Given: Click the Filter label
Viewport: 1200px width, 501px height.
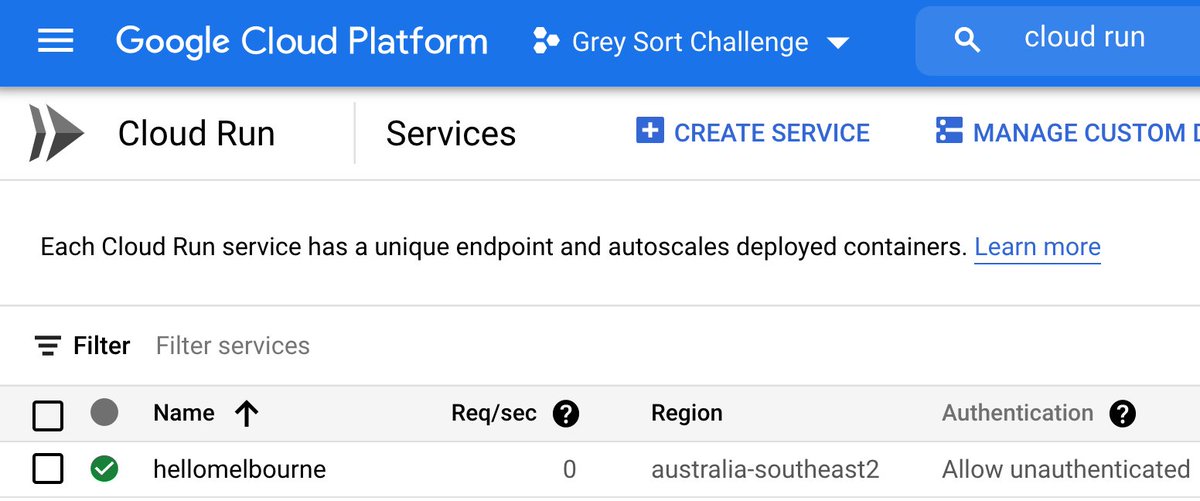Looking at the screenshot, I should 102,346.
